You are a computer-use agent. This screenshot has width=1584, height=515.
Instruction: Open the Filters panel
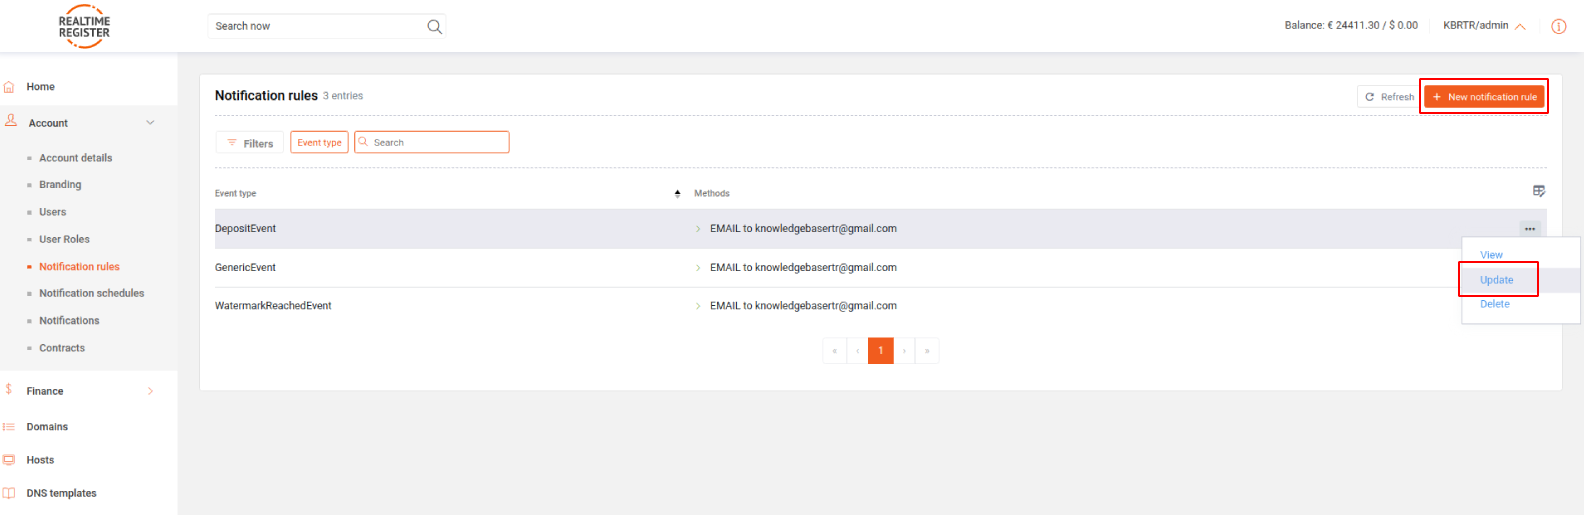click(250, 143)
